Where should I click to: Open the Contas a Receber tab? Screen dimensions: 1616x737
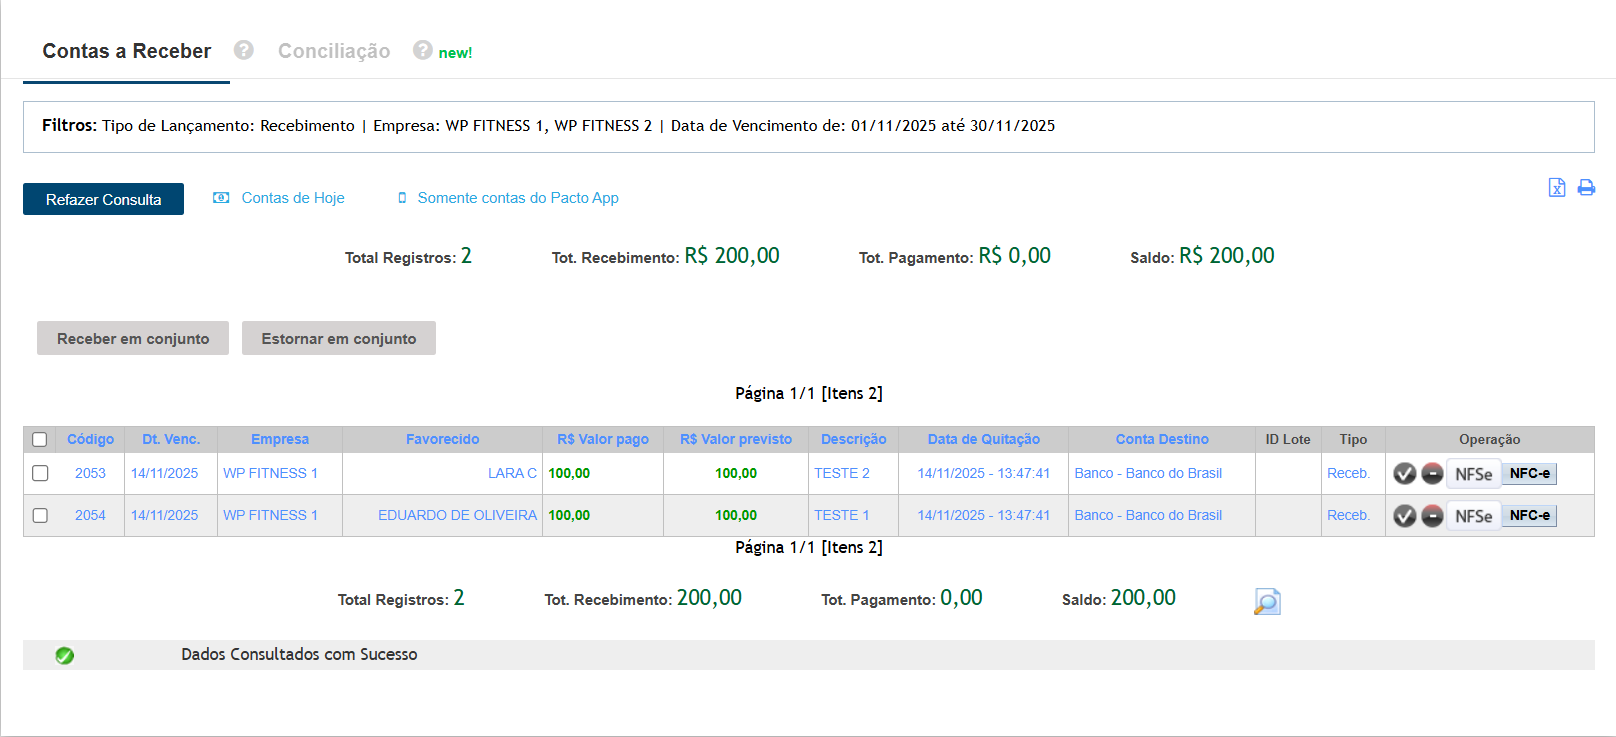coord(126,51)
